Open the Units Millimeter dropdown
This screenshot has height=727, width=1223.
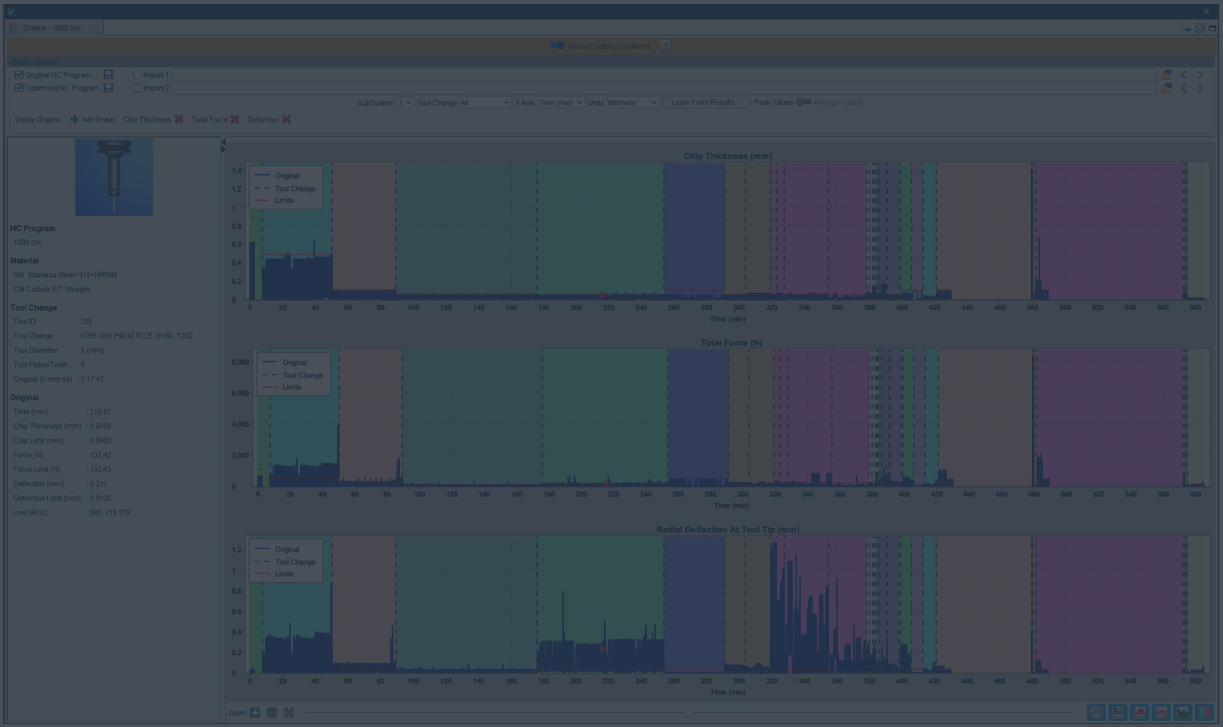click(x=632, y=103)
